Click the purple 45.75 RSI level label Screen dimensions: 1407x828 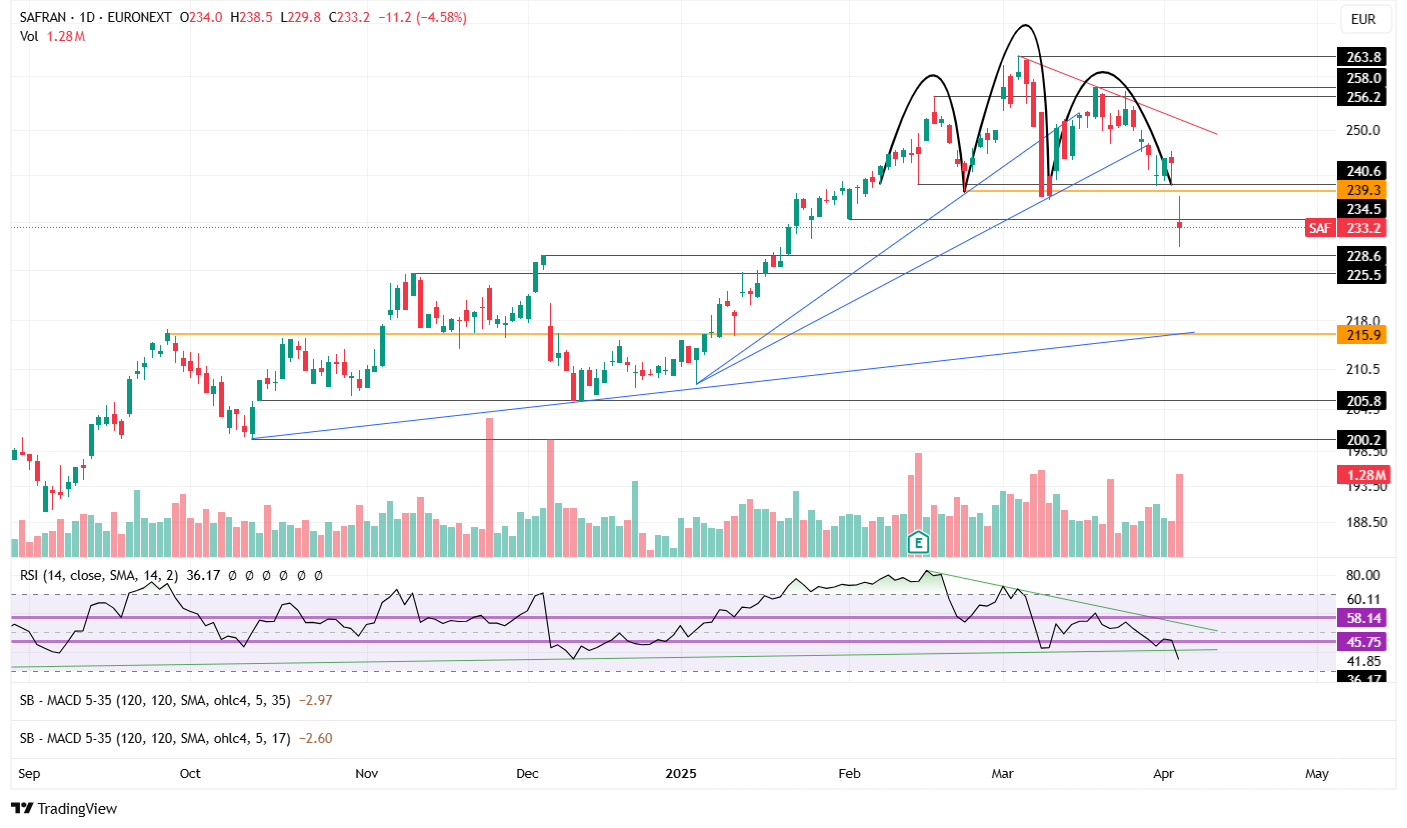1364,642
